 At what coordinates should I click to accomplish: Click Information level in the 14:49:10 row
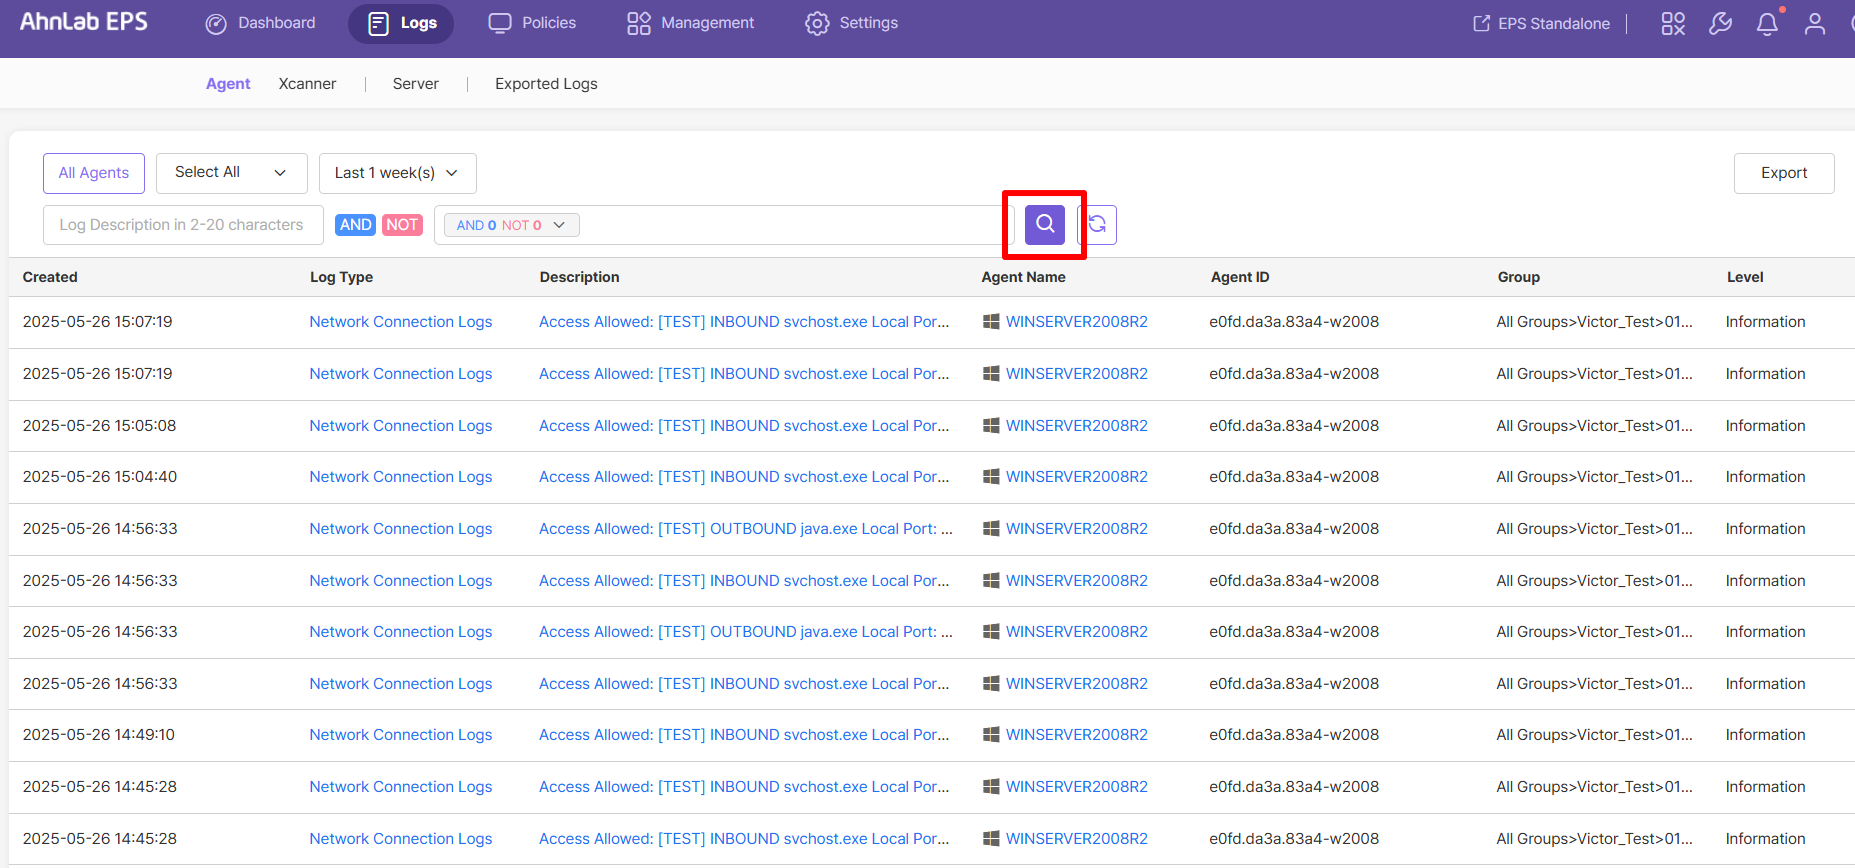[1765, 735]
